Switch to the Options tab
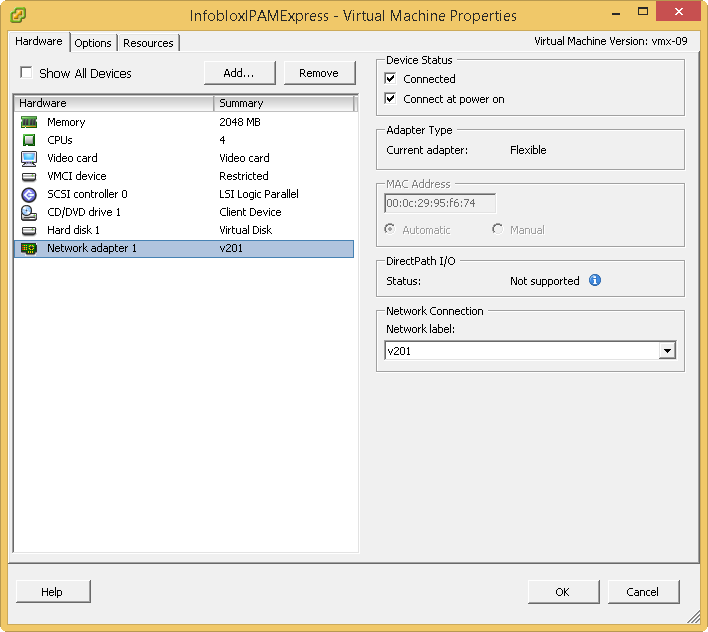This screenshot has height=632, width=708. [x=93, y=43]
